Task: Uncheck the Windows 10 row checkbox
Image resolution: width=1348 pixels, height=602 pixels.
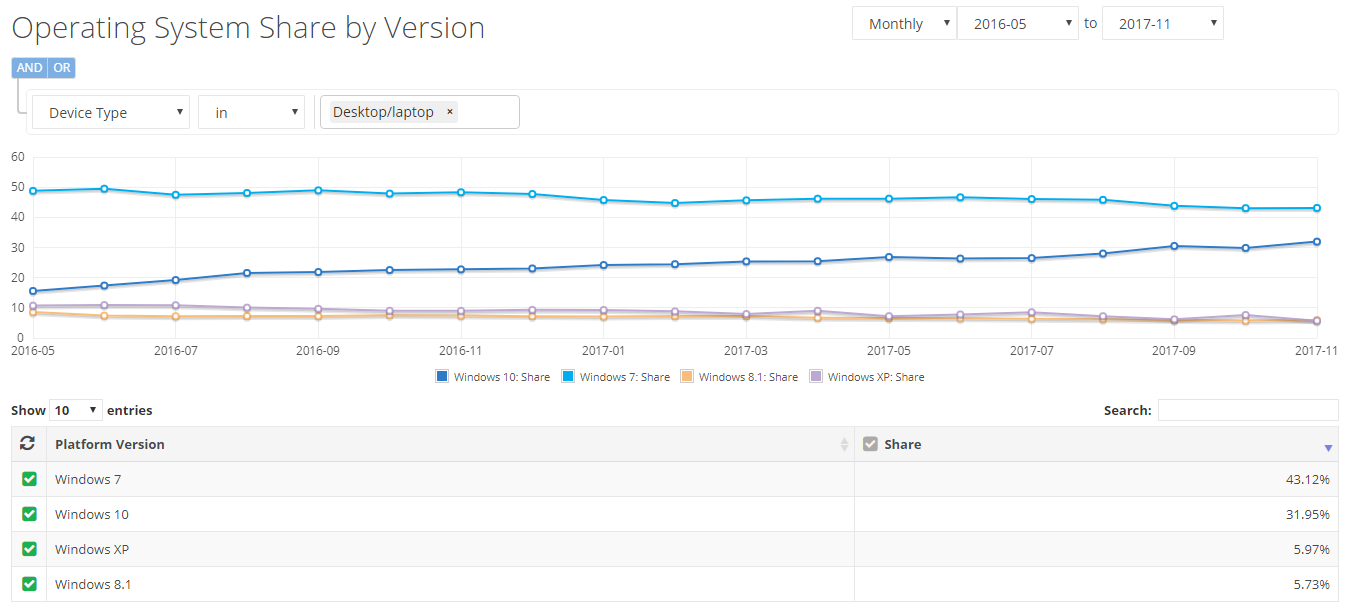Action: click(29, 514)
